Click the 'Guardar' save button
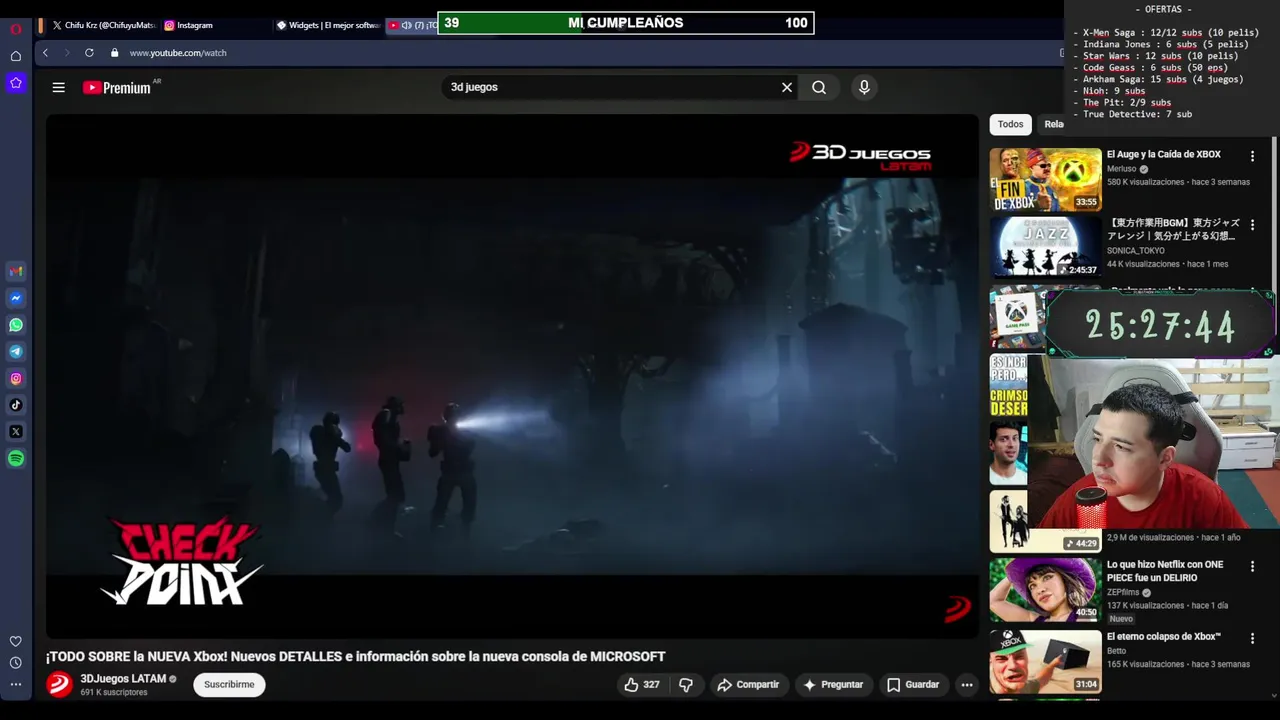Viewport: 1280px width, 720px height. click(913, 685)
